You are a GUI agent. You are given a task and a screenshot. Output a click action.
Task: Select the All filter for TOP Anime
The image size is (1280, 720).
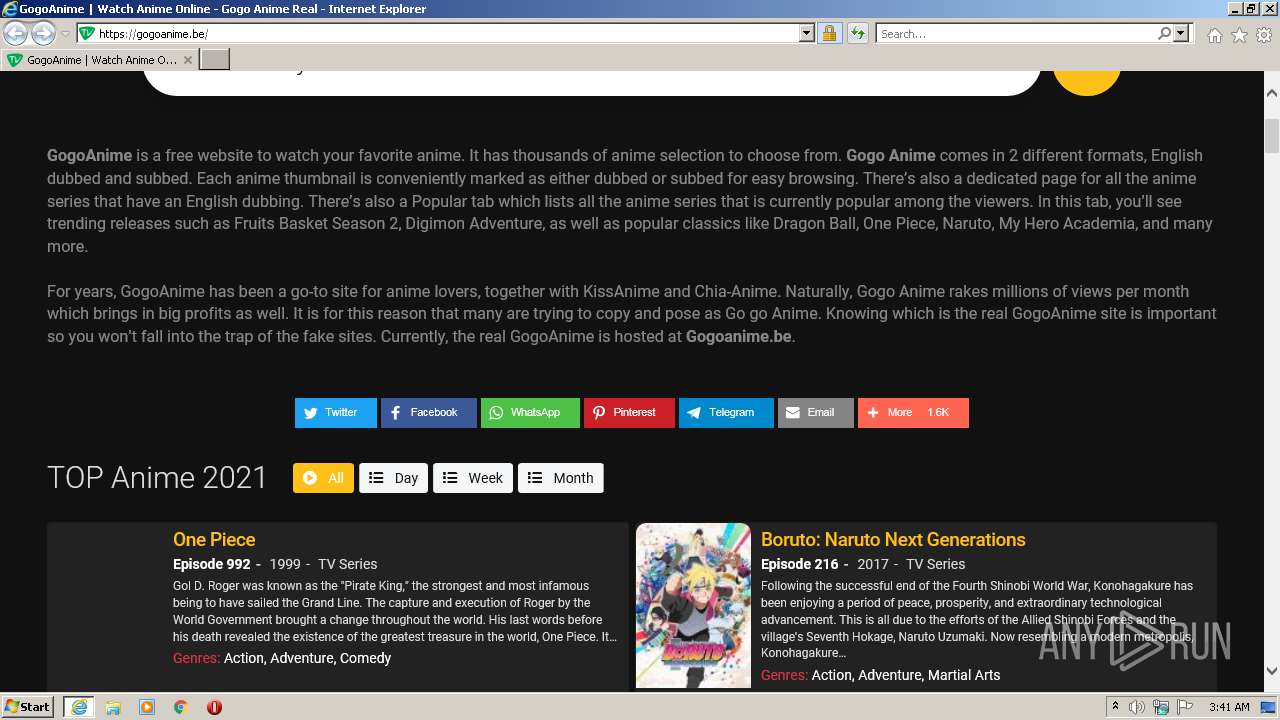(x=323, y=478)
